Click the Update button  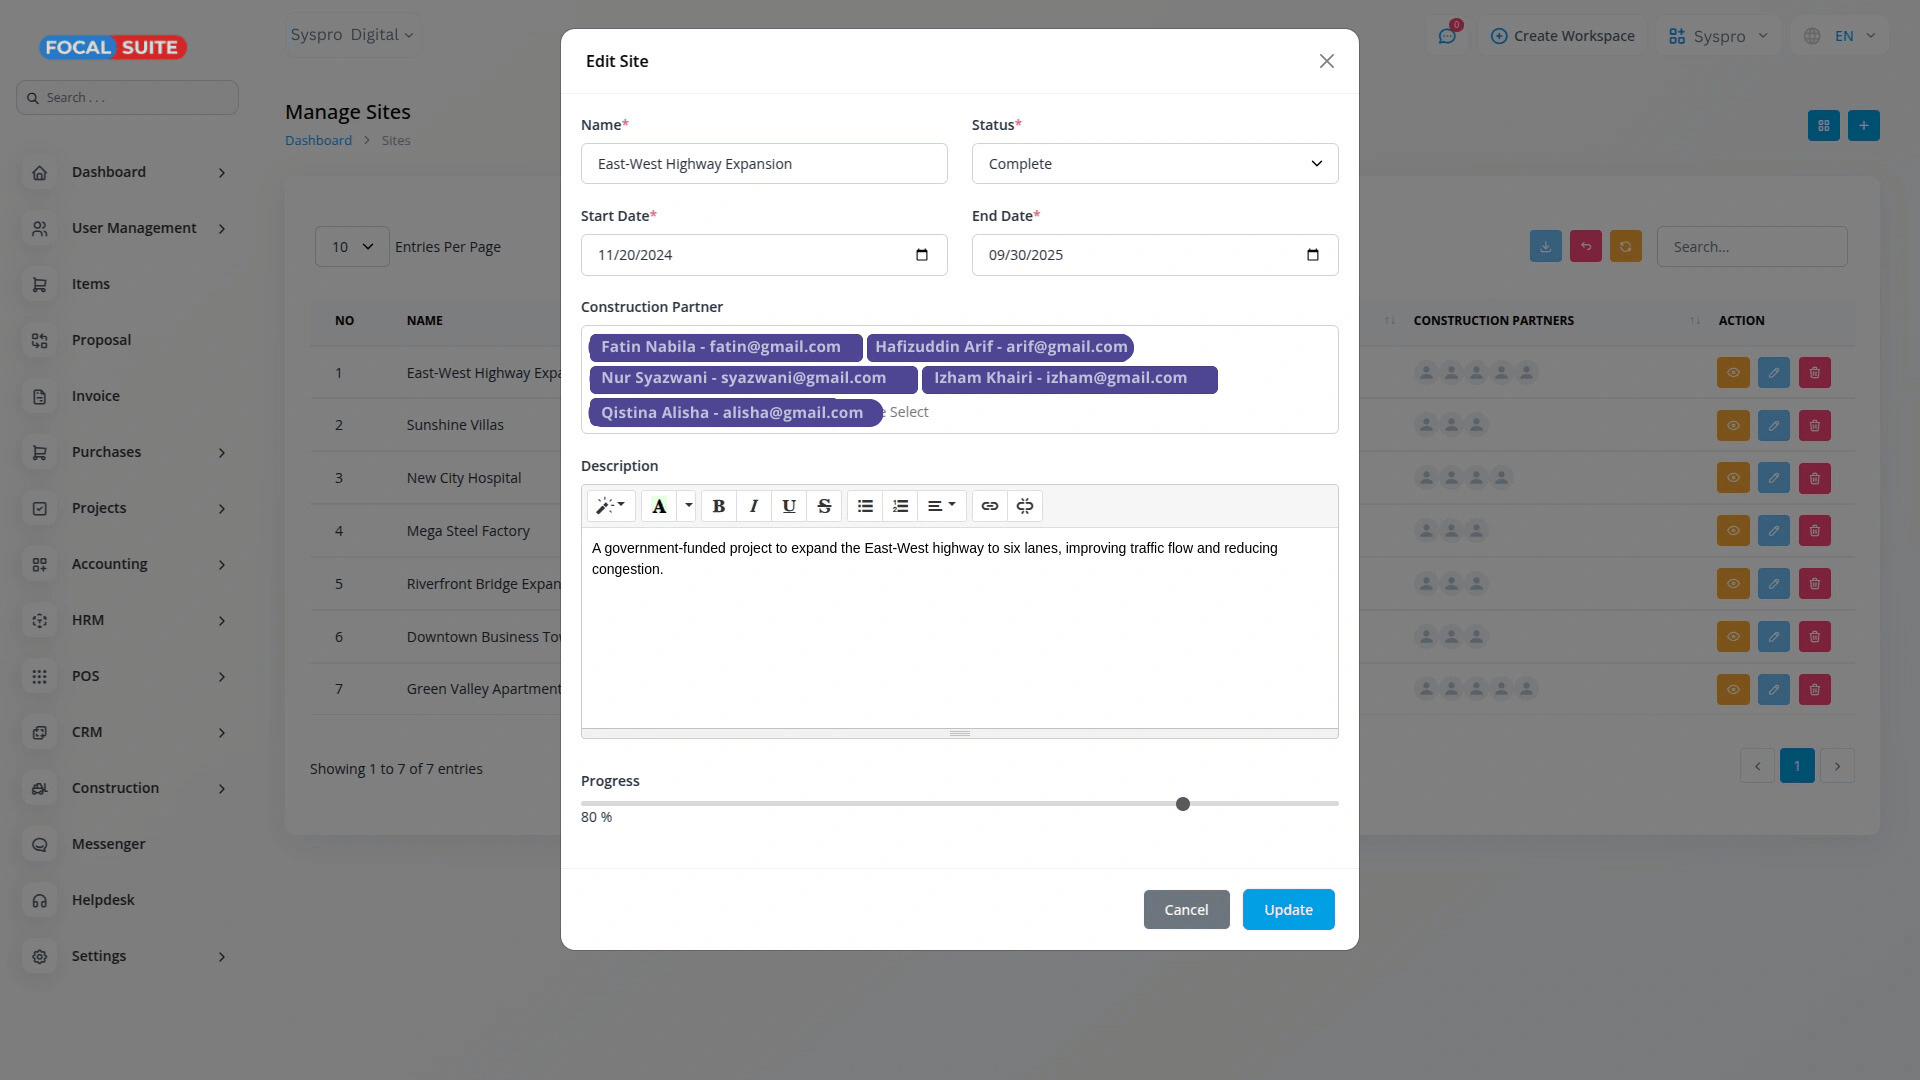[1288, 910]
